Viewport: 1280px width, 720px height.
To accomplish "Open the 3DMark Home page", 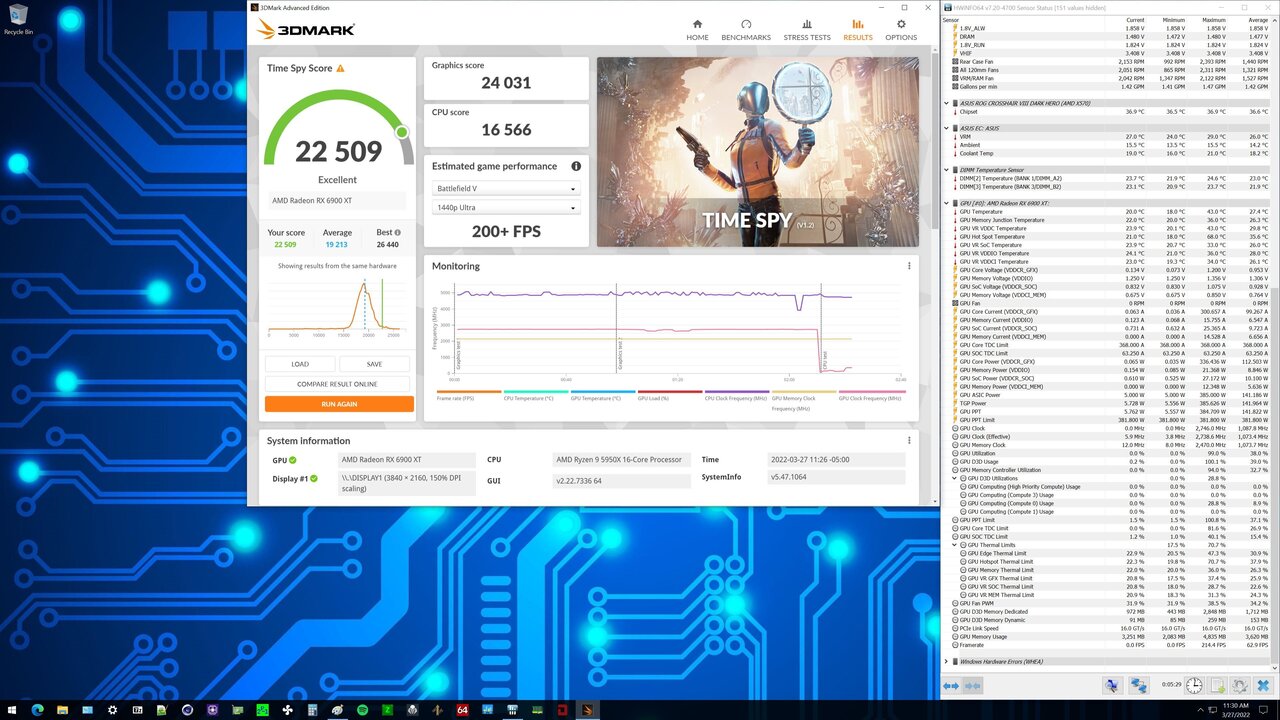I will 697,29.
